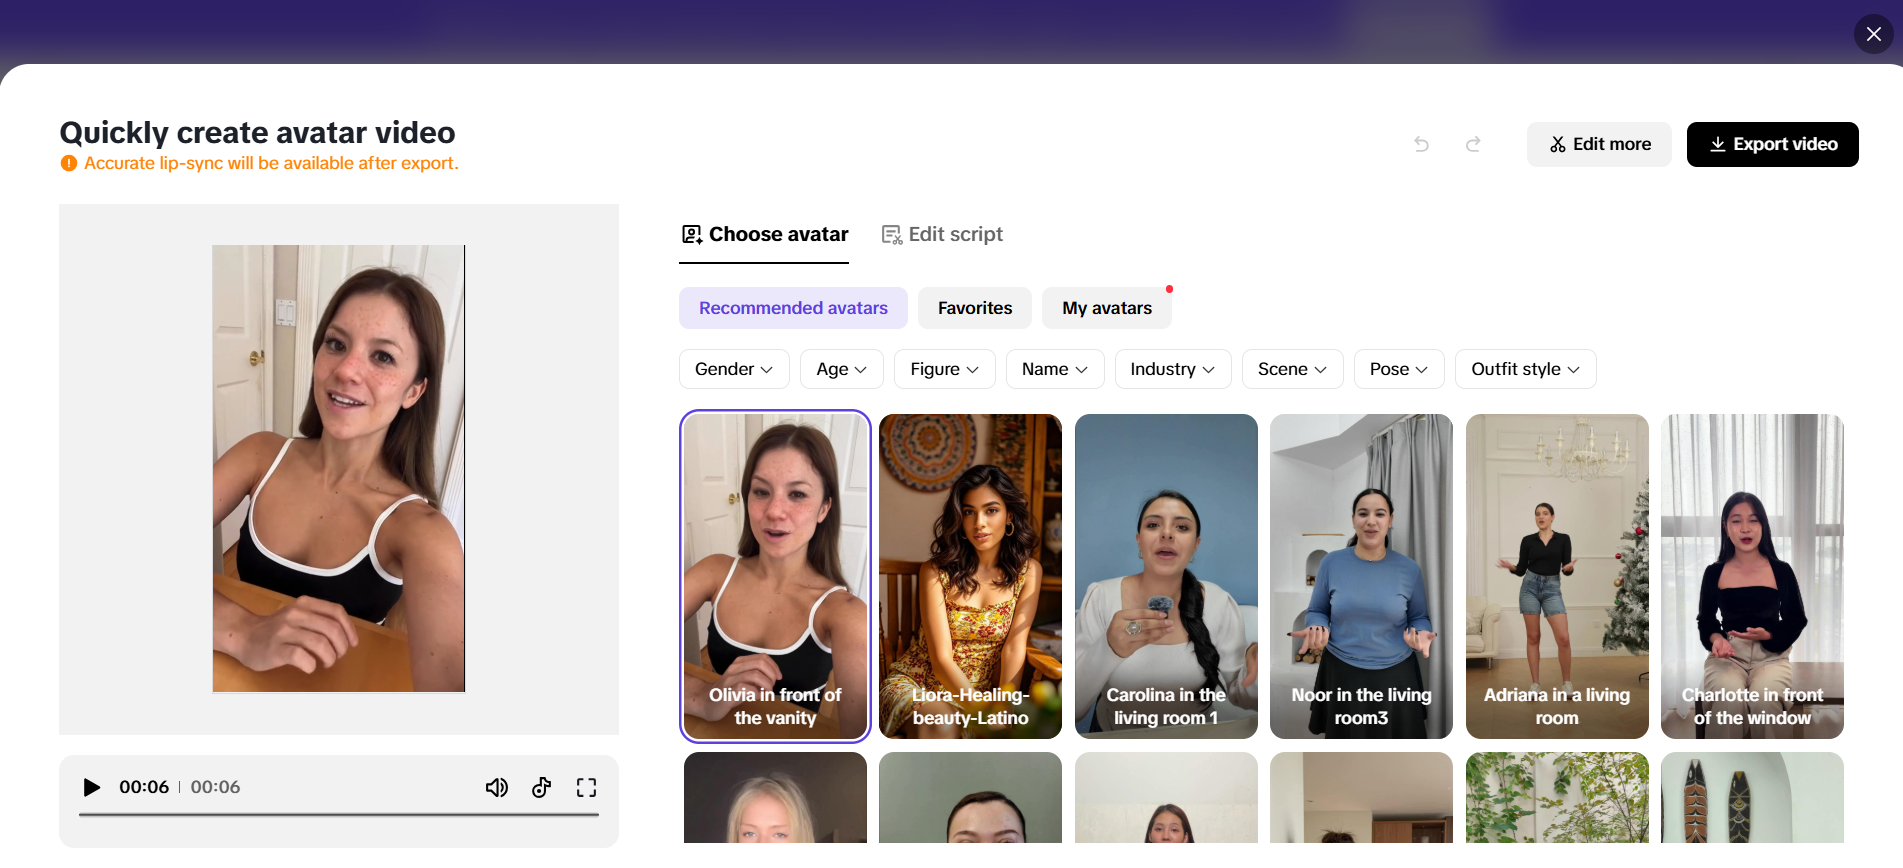This screenshot has height=868, width=1903.
Task: Open the Name filter dropdown
Action: coord(1055,369)
